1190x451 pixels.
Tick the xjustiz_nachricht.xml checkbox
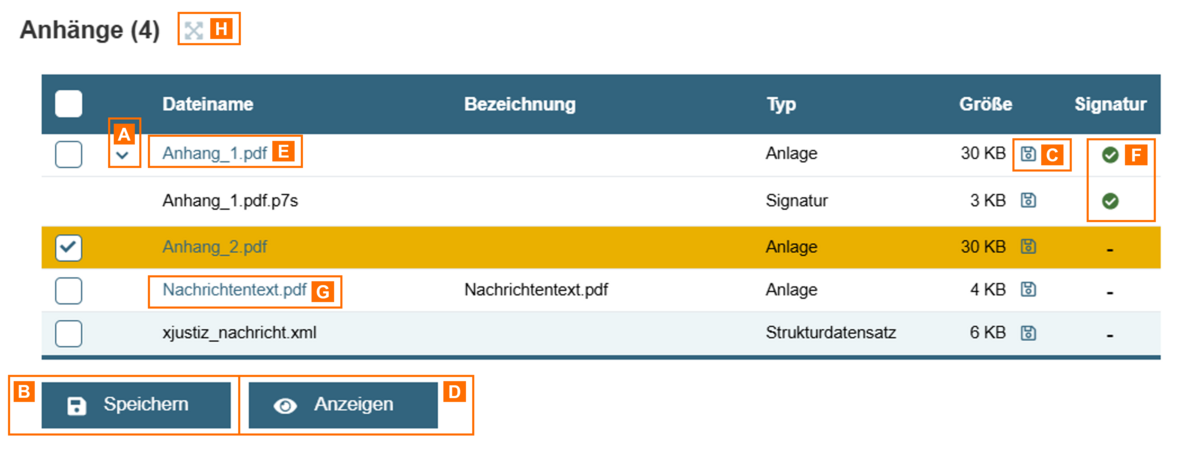[x=68, y=333]
